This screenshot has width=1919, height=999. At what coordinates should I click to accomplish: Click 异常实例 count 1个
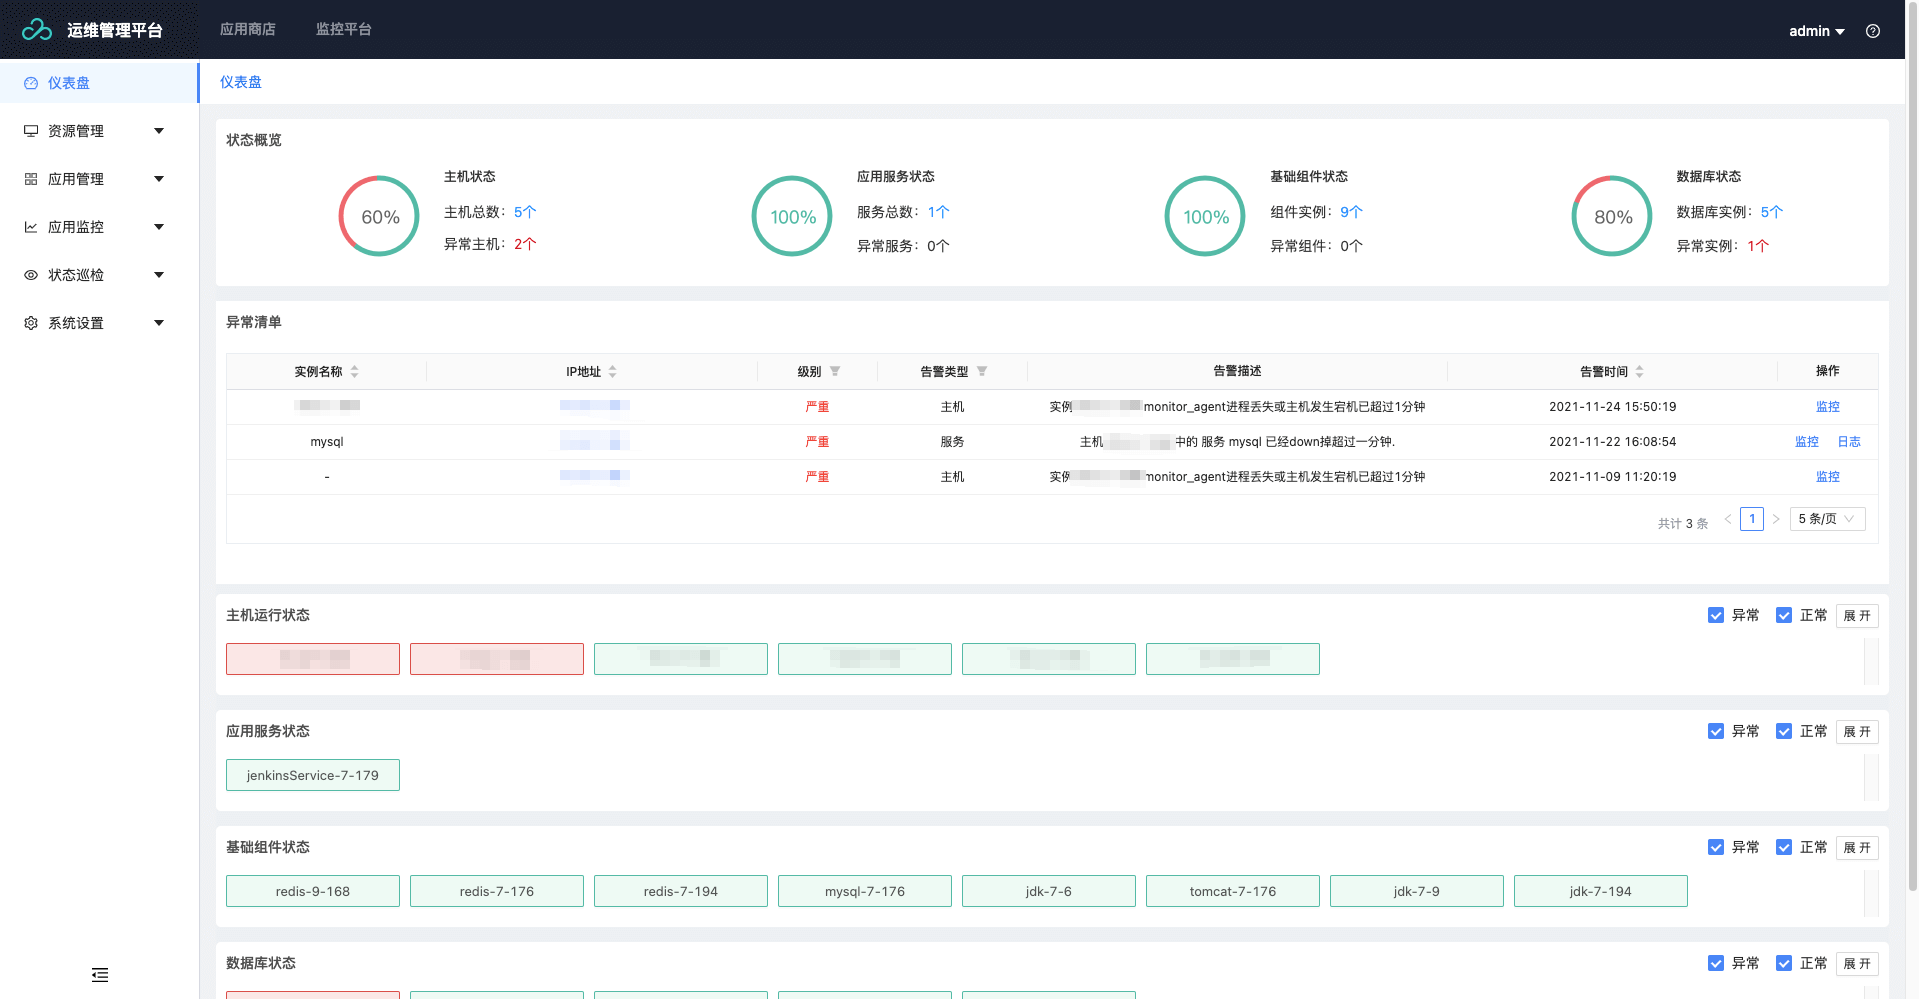coord(1759,246)
